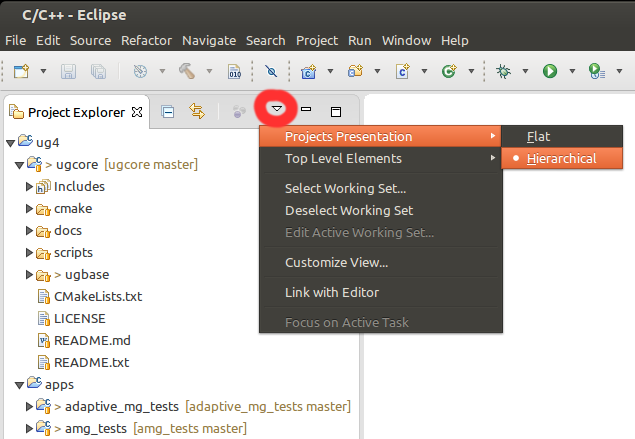Screen dimensions: 635x439
Task: Expand the cmake folder
Action: pyautogui.click(x=29, y=209)
